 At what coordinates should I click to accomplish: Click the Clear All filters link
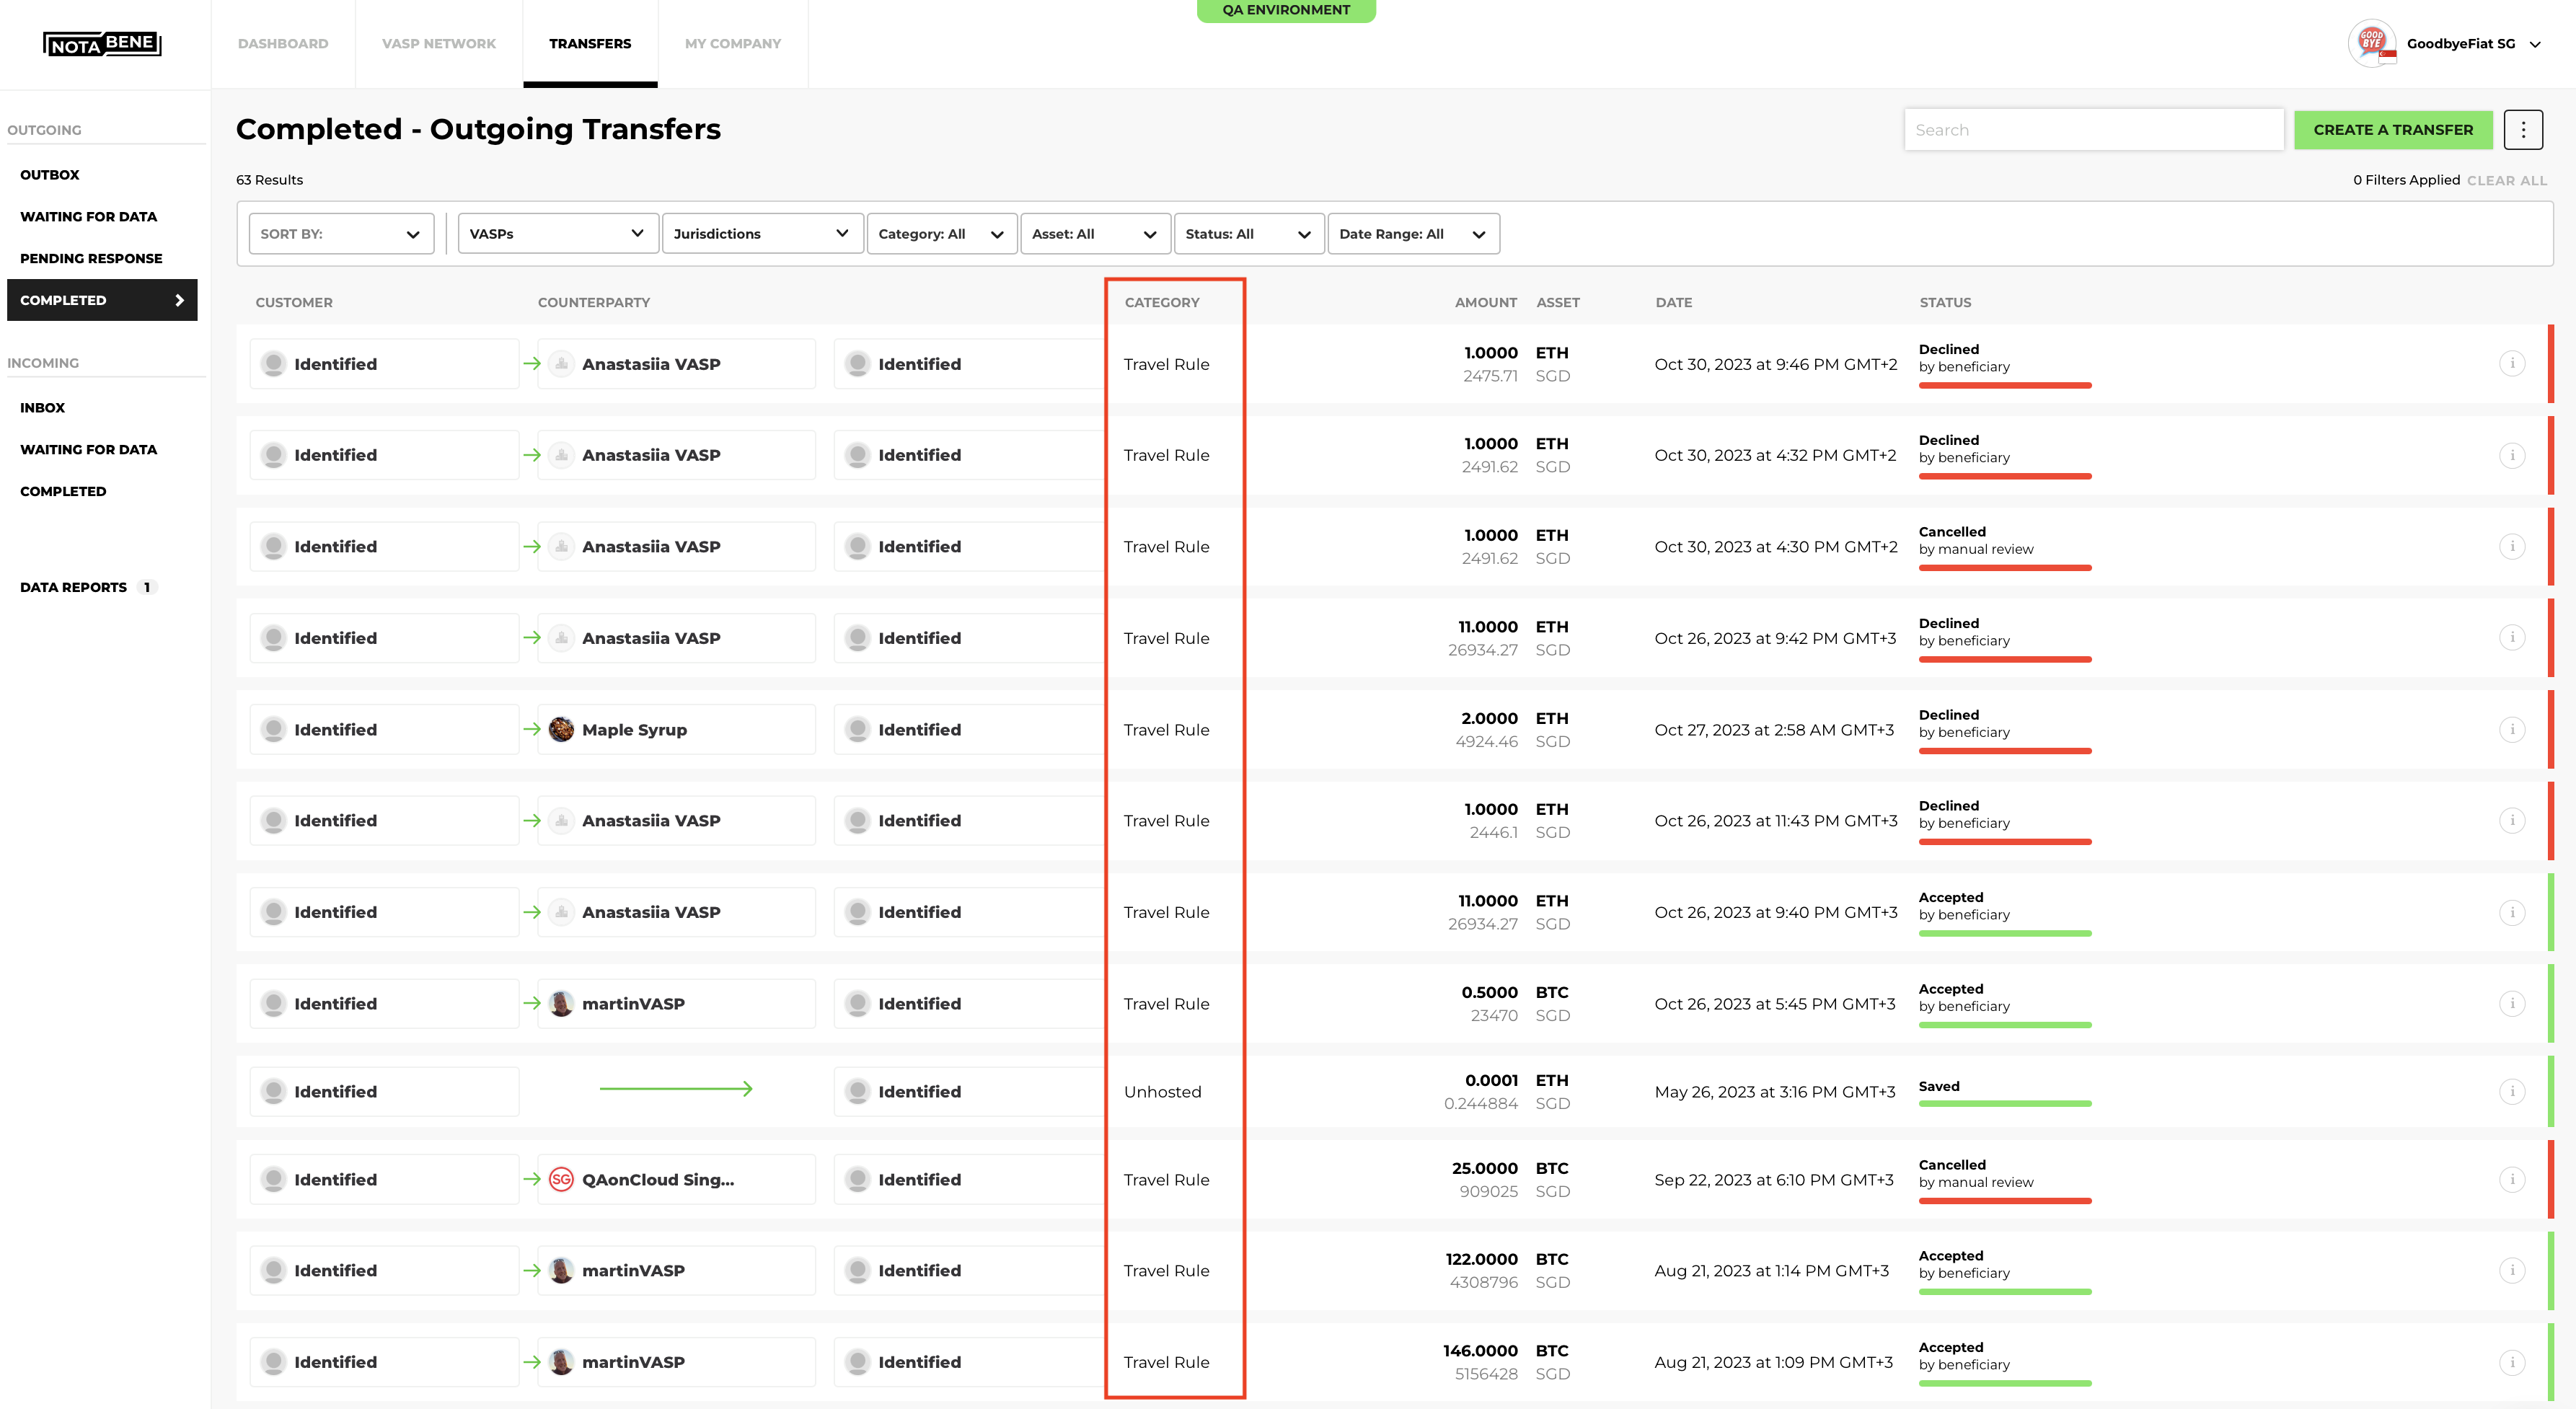pyautogui.click(x=2506, y=180)
